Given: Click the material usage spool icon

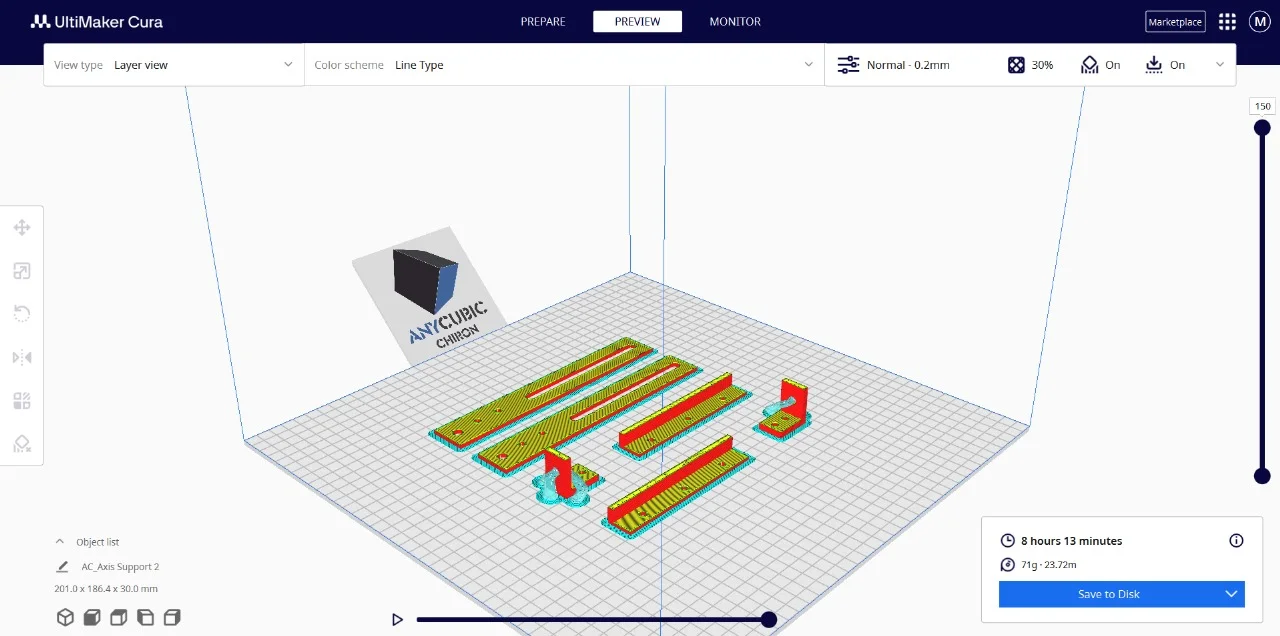Looking at the screenshot, I should [1008, 565].
